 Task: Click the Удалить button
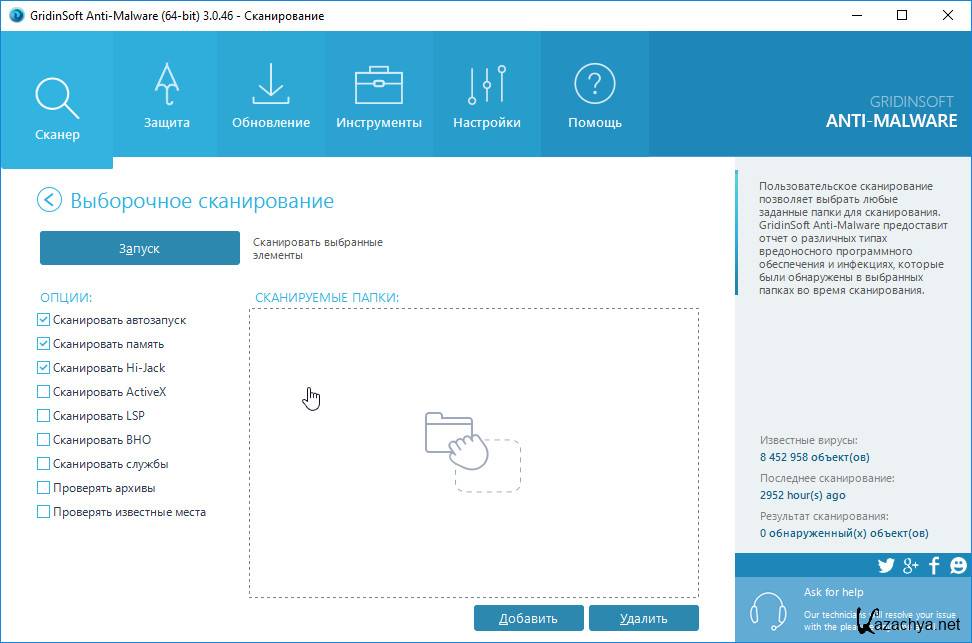643,618
